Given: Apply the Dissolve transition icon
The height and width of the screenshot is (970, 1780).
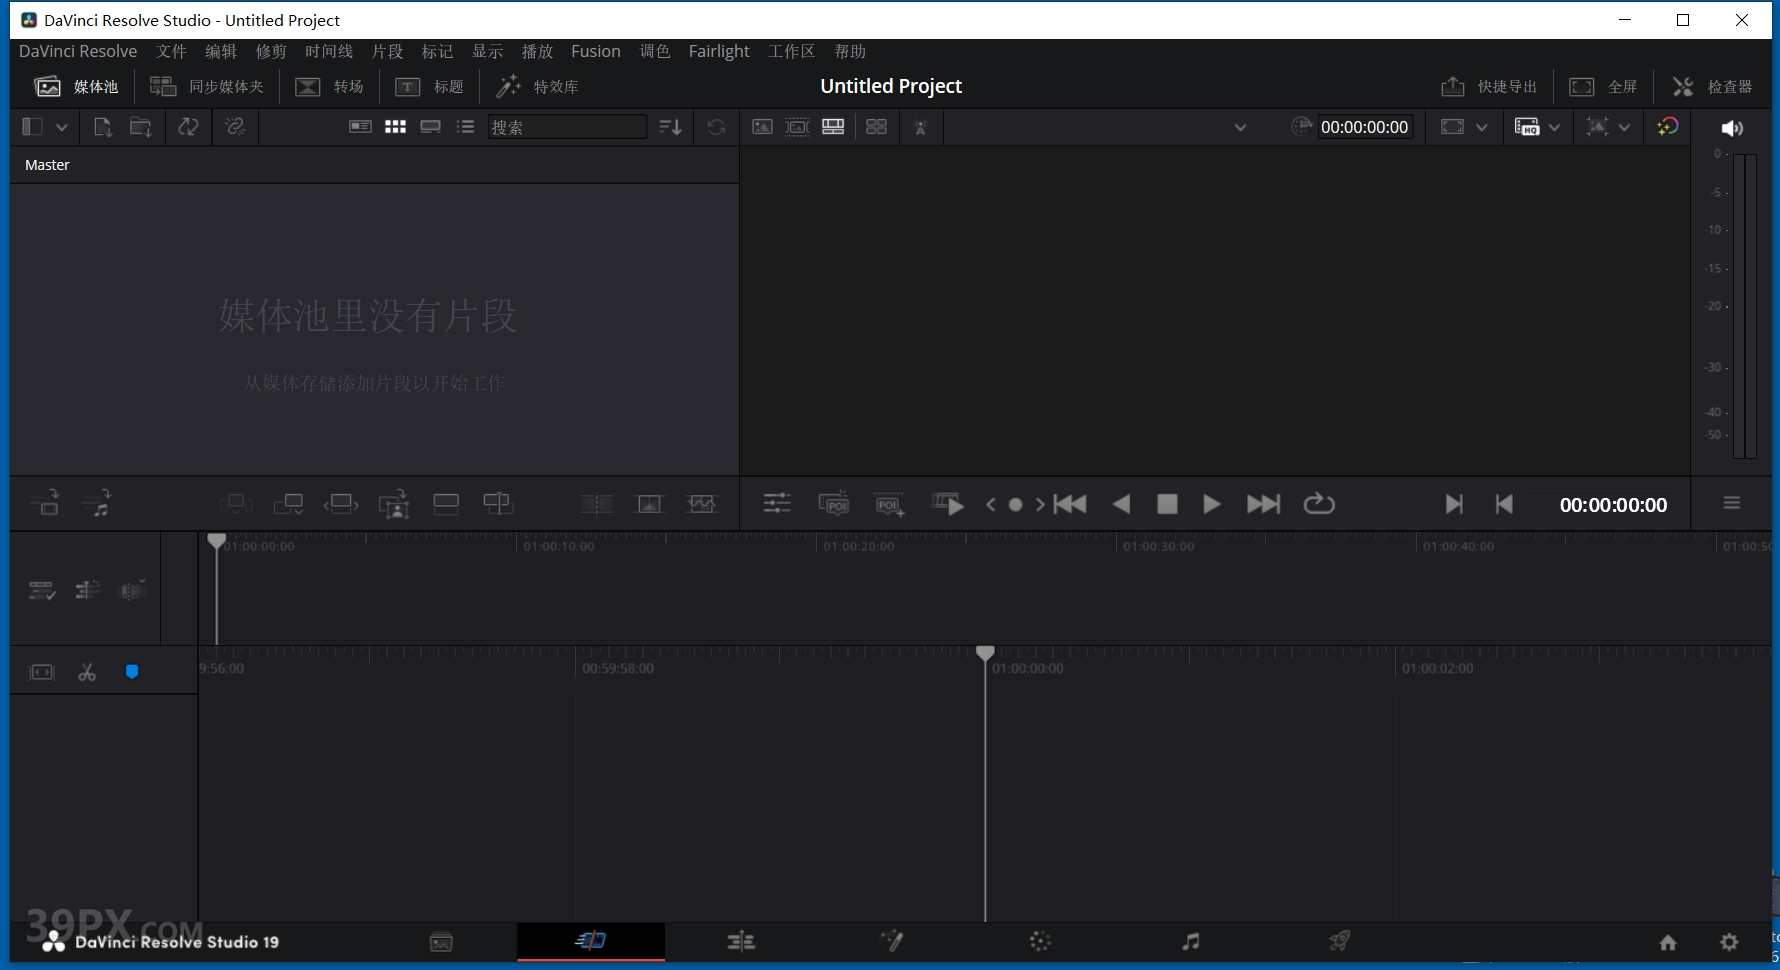Looking at the screenshot, I should [x=650, y=504].
